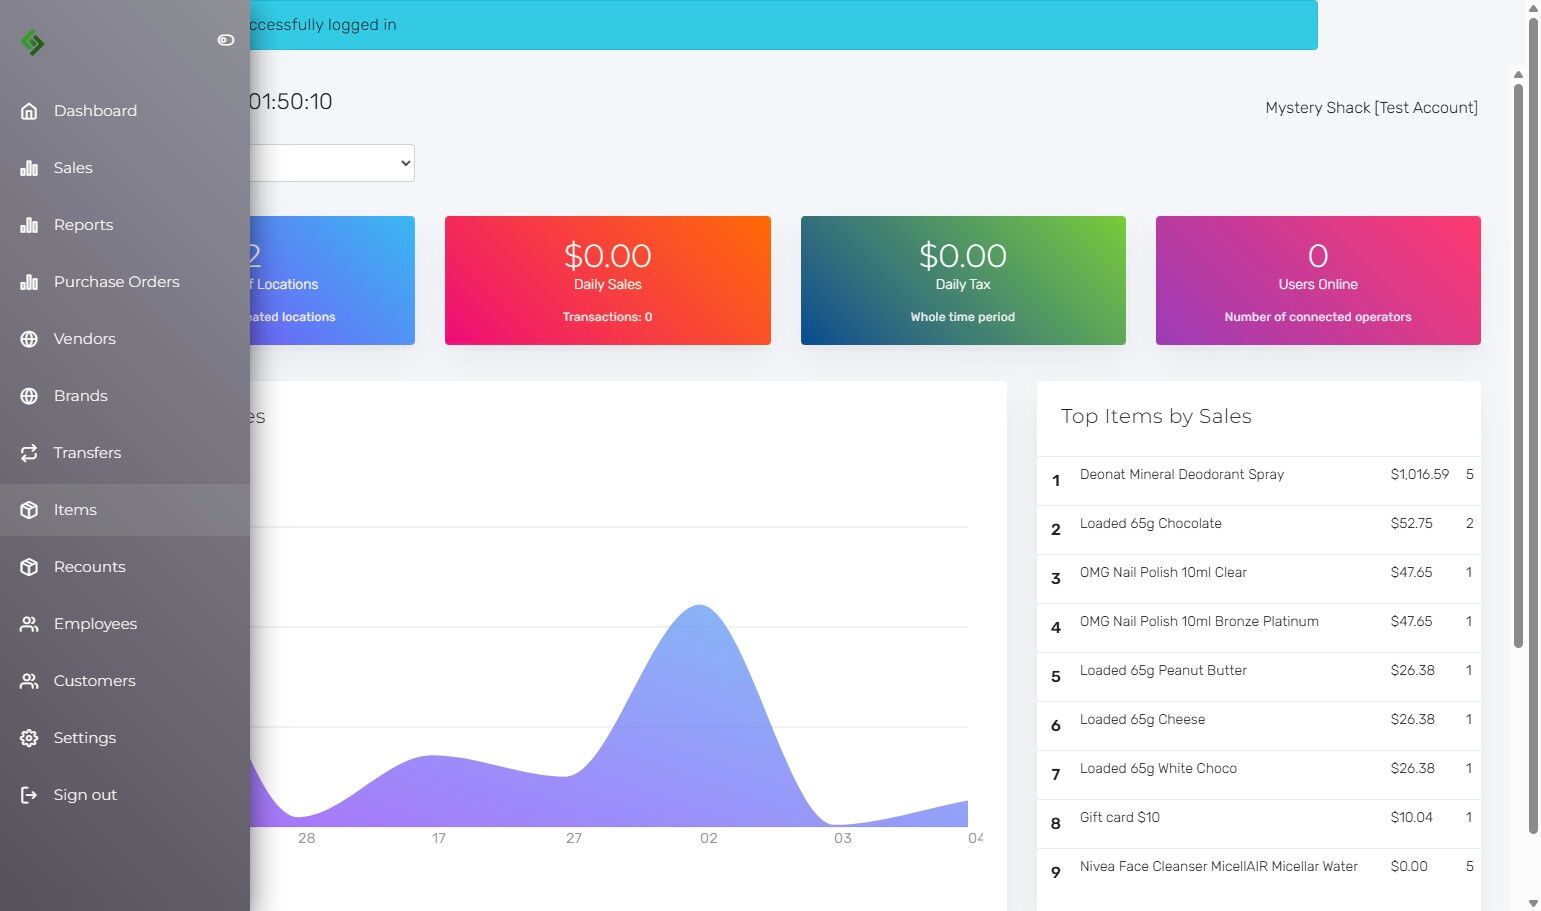Click the Vendors globe icon
The image size is (1541, 911).
click(29, 339)
